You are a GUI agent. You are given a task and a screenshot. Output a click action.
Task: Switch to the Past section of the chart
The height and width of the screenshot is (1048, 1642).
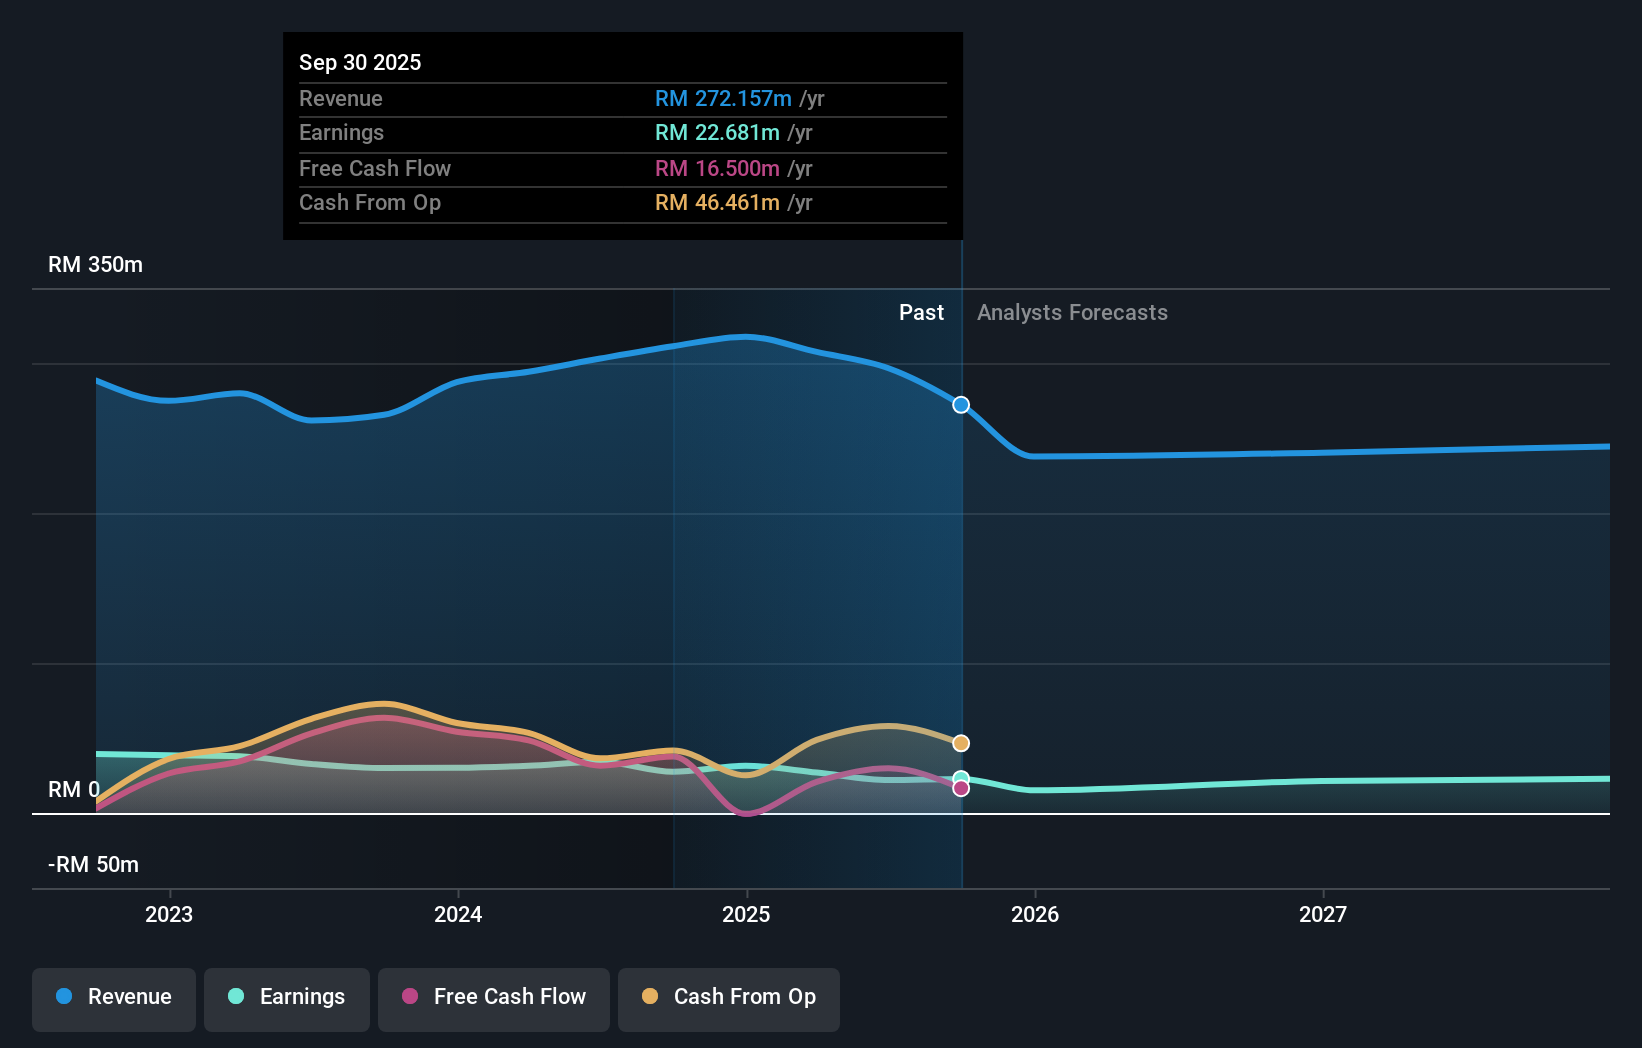[921, 312]
